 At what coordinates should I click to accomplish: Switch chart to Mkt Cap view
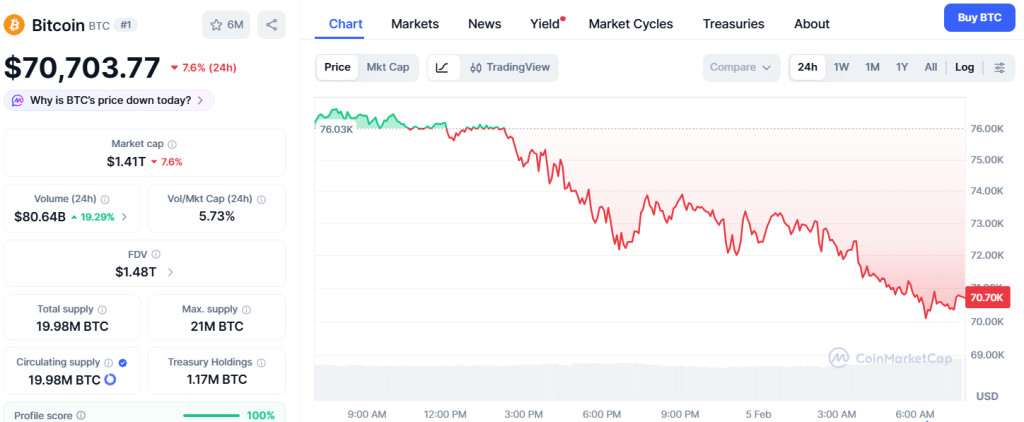(x=387, y=67)
